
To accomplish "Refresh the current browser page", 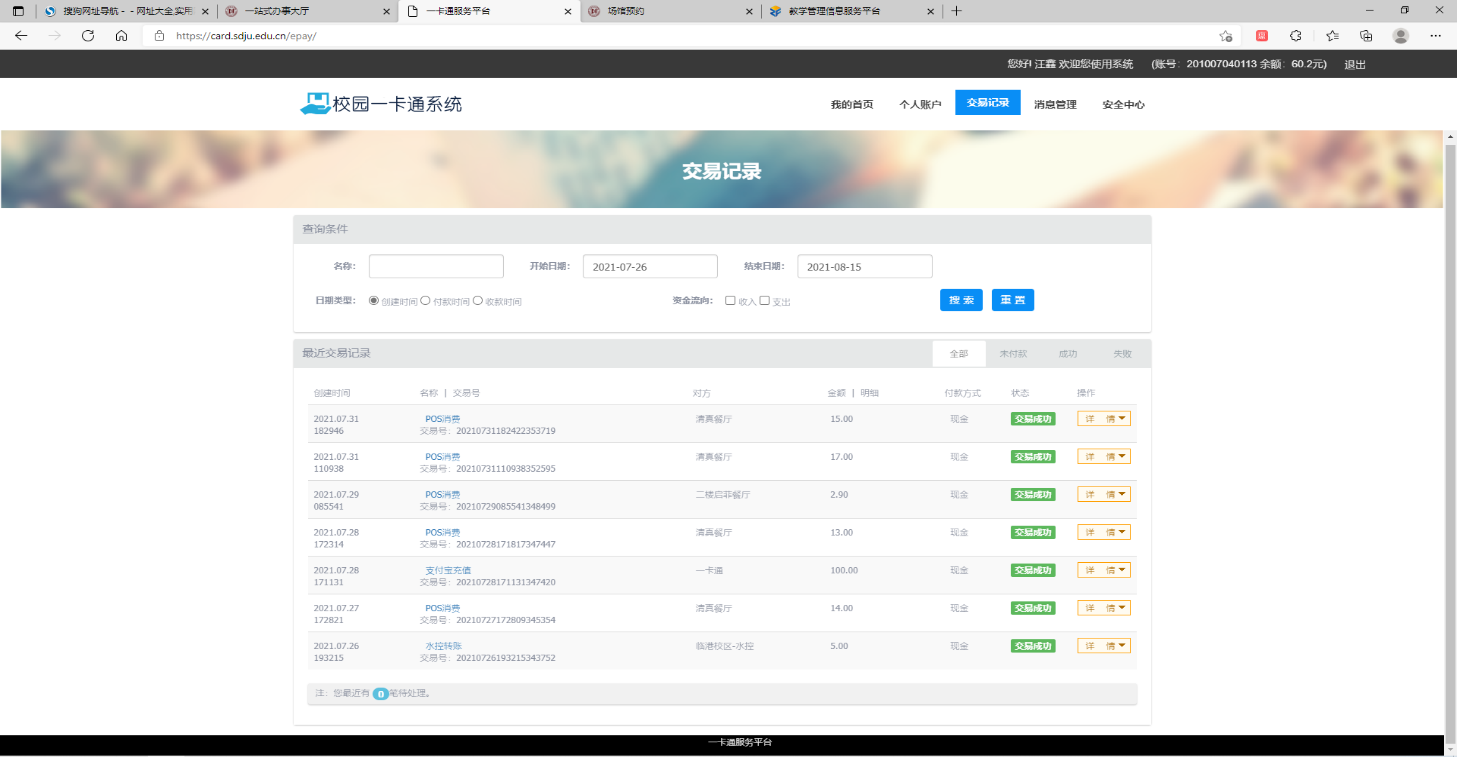I will click(88, 35).
